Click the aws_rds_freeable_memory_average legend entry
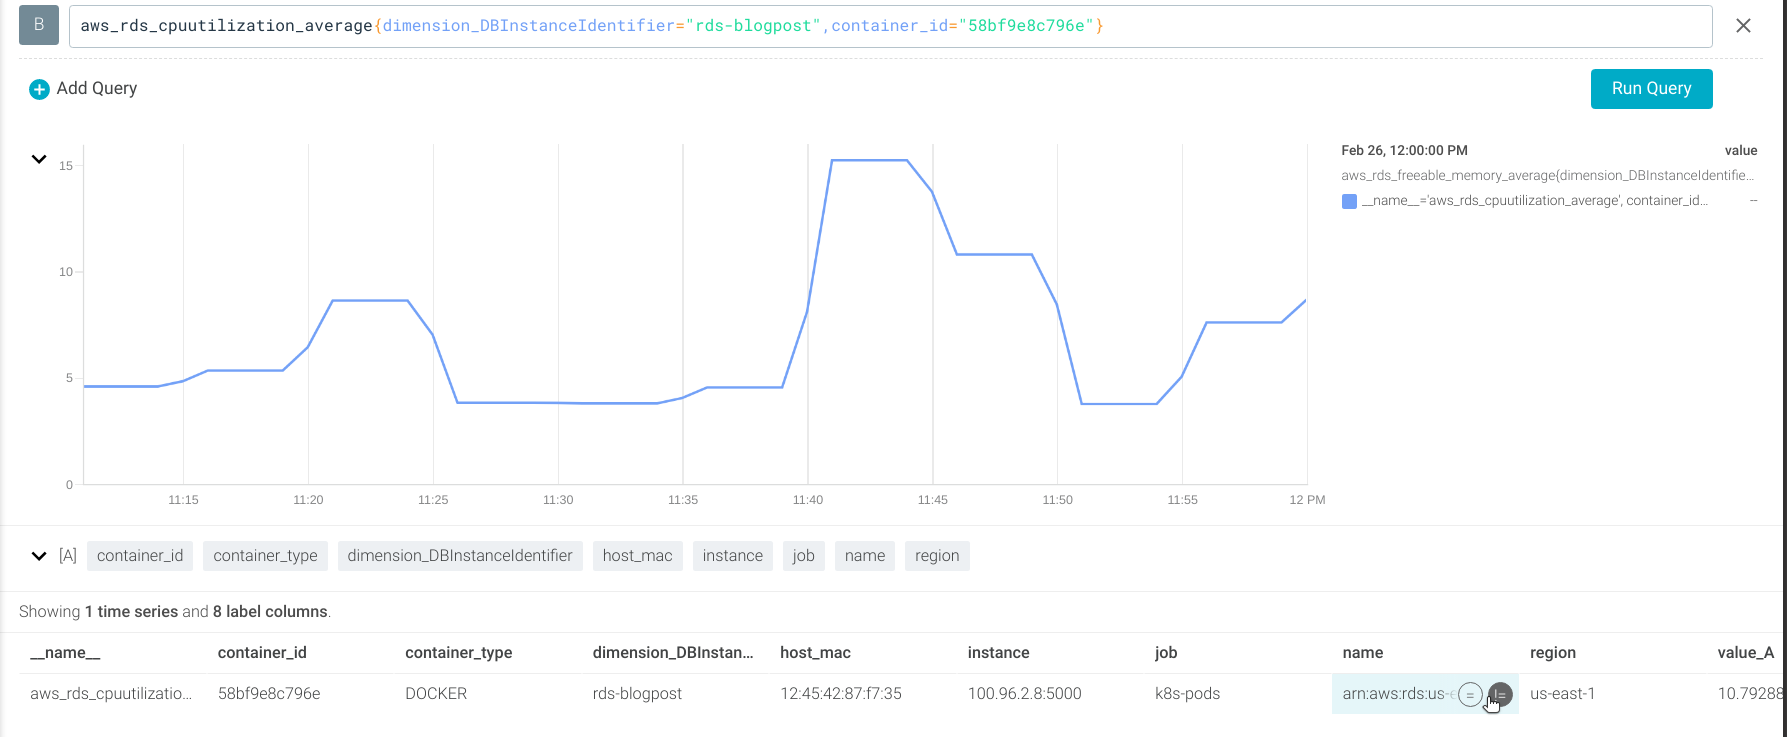The width and height of the screenshot is (1787, 737). tap(1548, 176)
